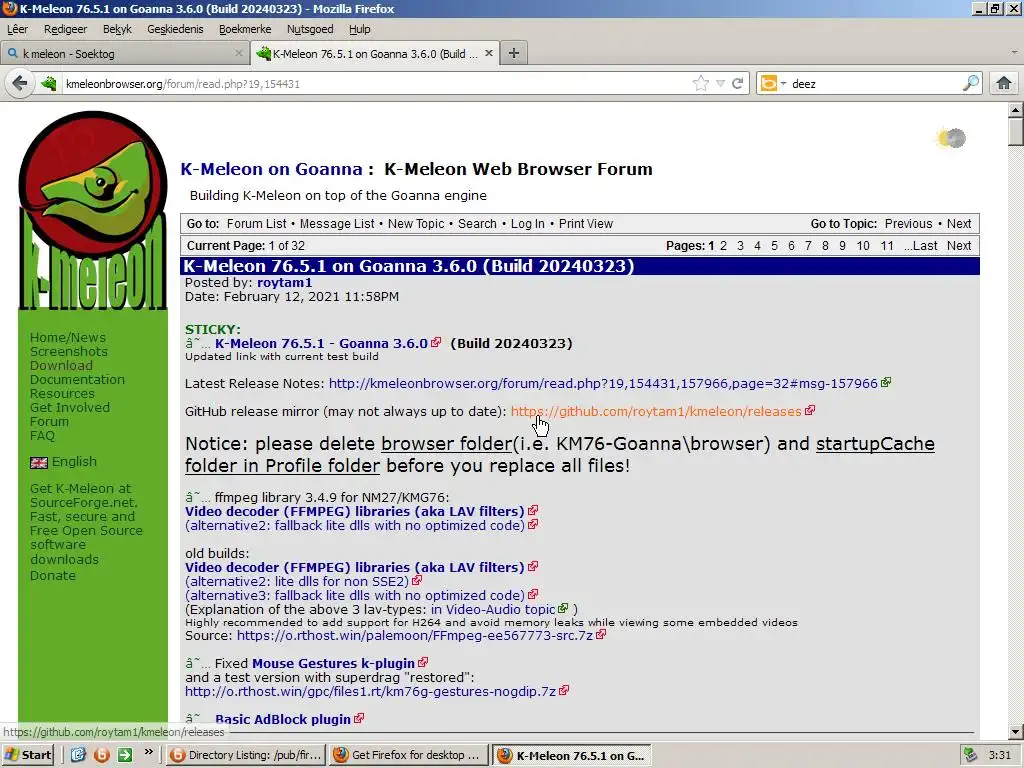The image size is (1024, 768).
Task: Go to Forum List
Action: pyautogui.click(x=257, y=224)
